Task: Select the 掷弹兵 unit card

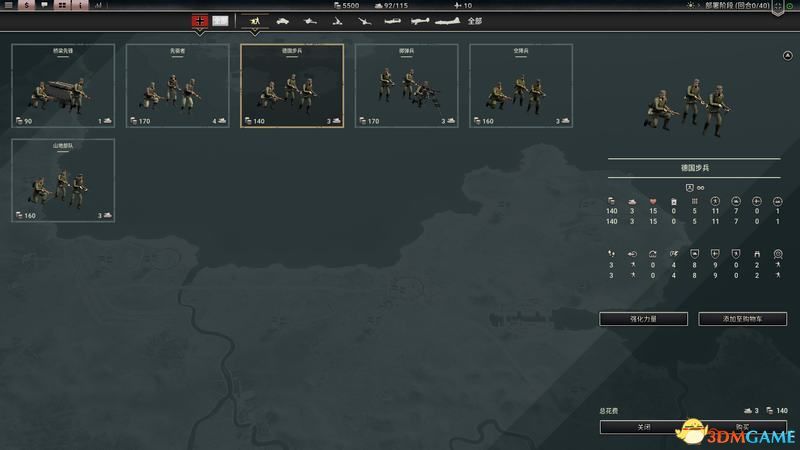Action: (x=407, y=86)
